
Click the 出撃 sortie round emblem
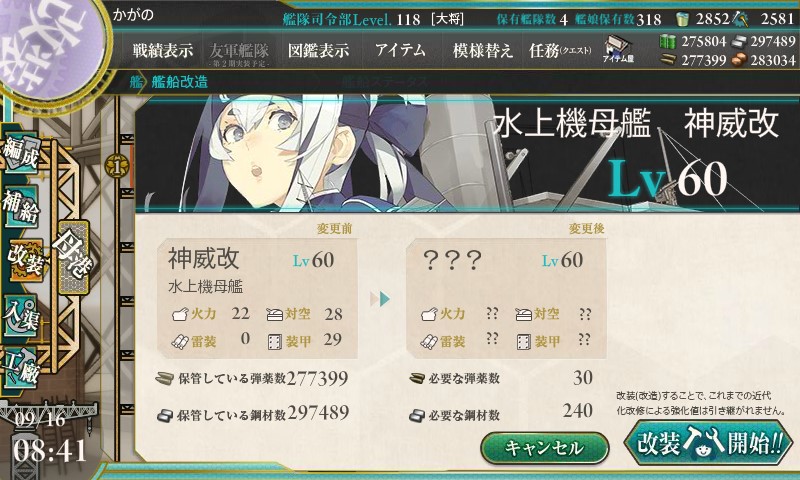tap(50, 46)
